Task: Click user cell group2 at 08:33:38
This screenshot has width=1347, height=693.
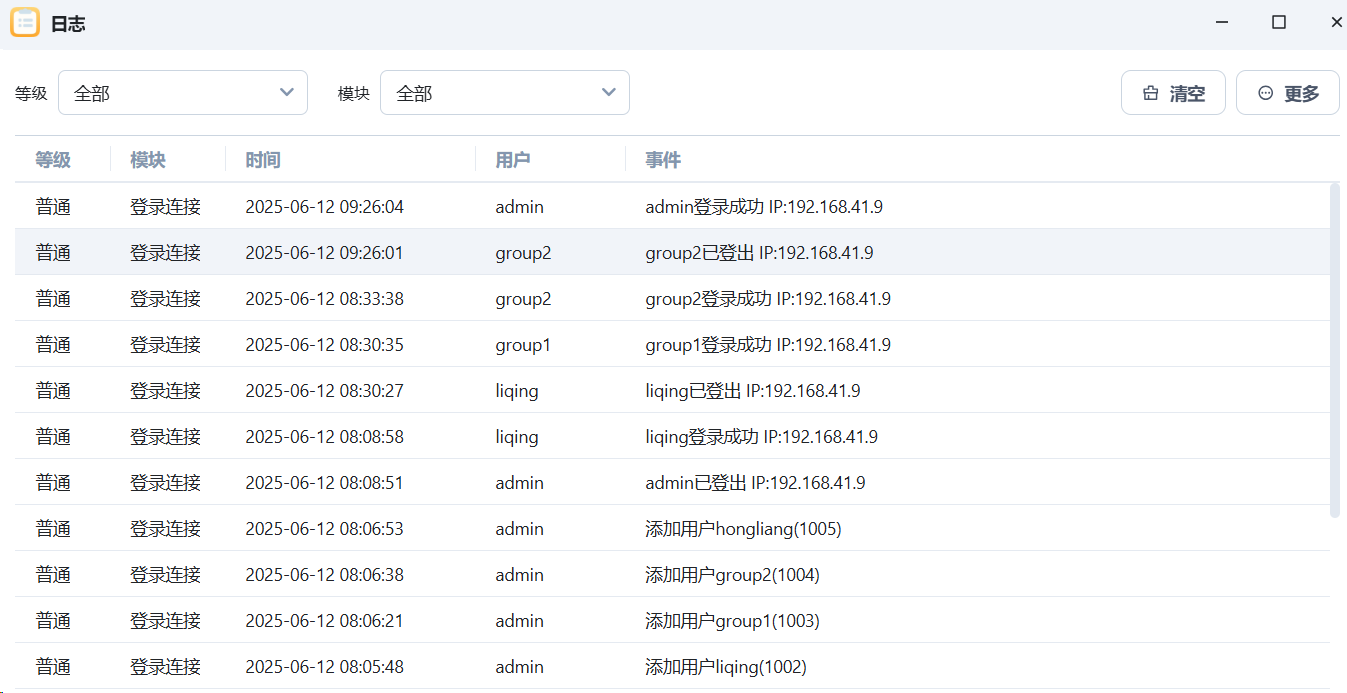Action: [523, 300]
